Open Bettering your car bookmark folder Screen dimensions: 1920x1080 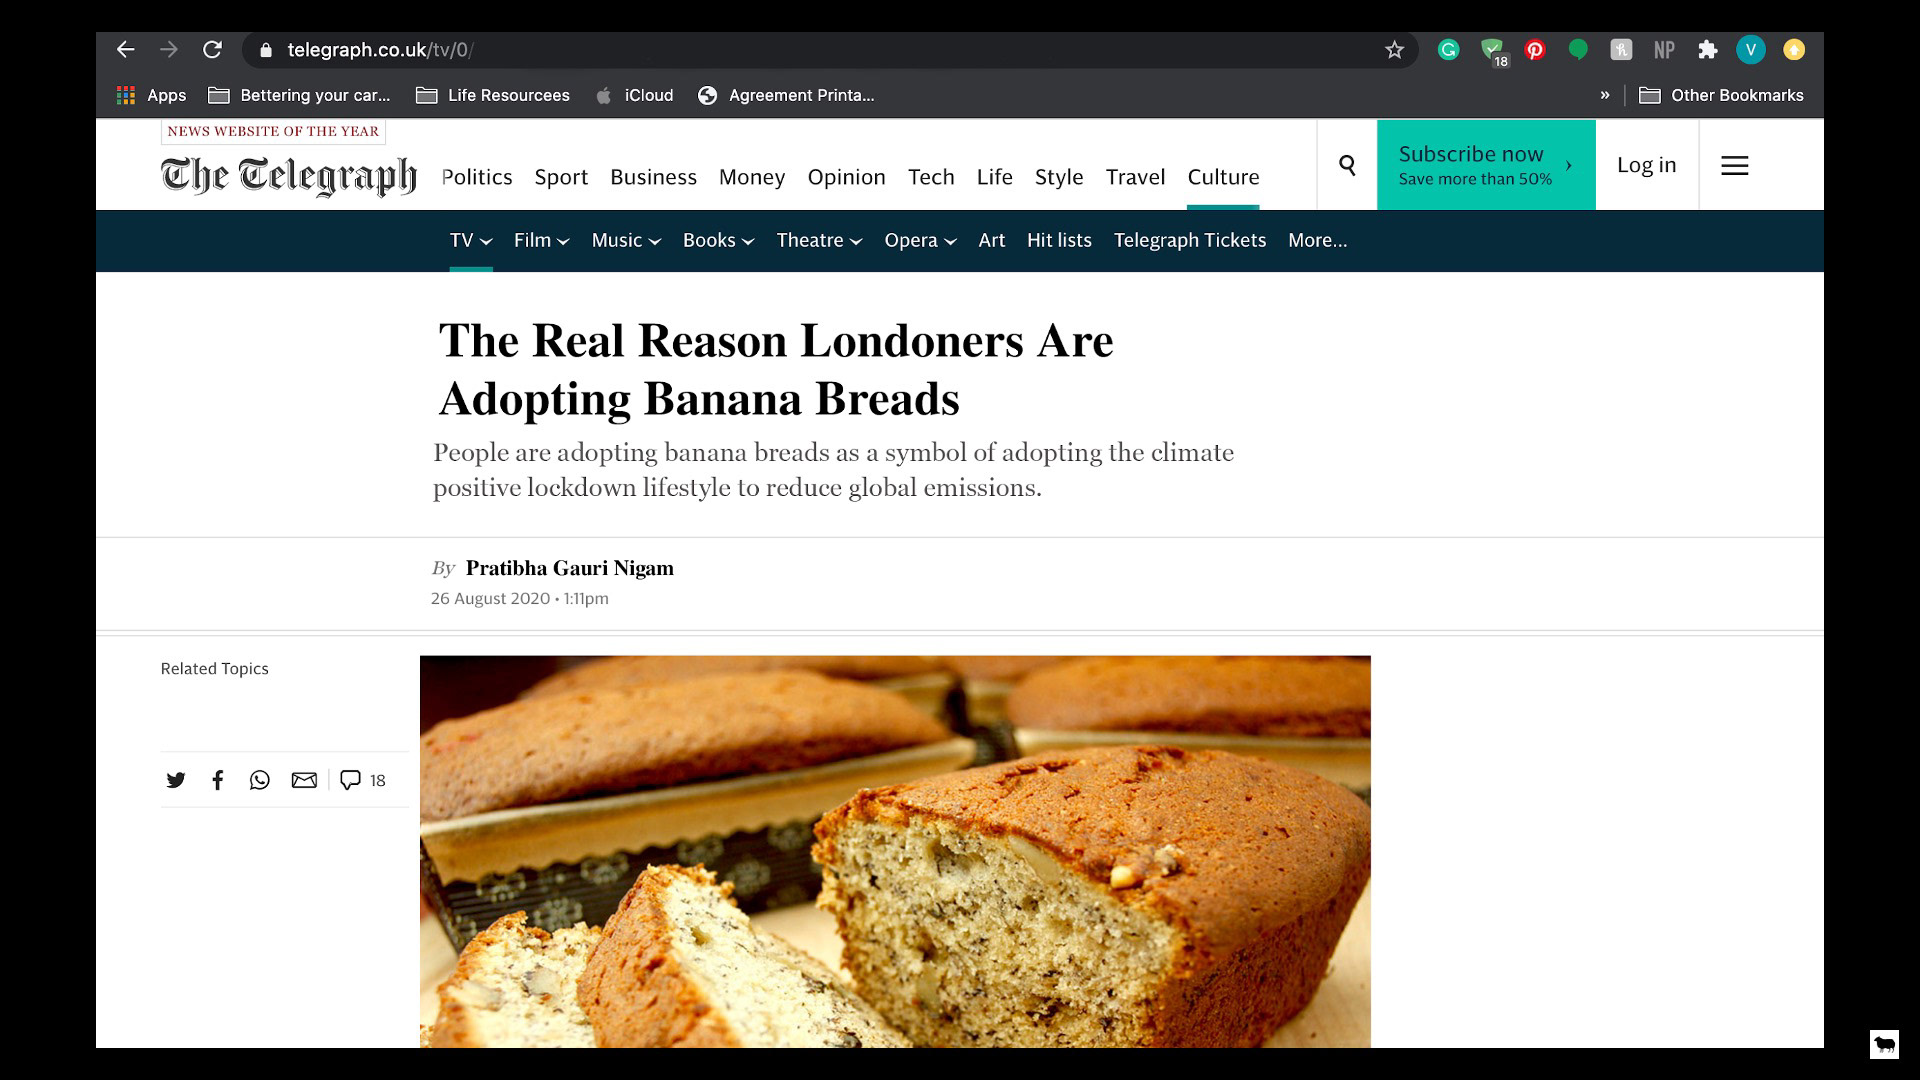pos(299,95)
